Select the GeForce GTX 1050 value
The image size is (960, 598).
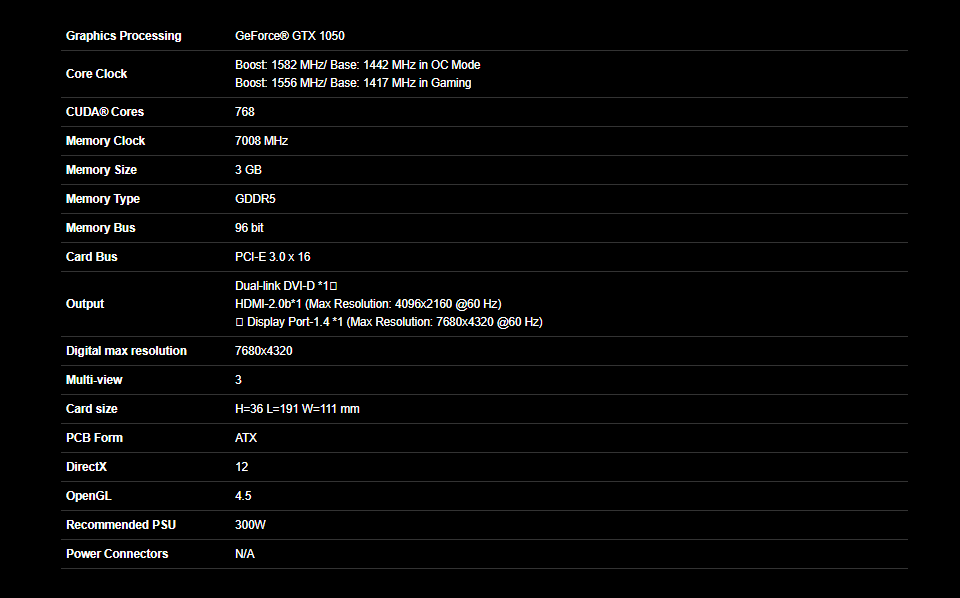tap(290, 36)
